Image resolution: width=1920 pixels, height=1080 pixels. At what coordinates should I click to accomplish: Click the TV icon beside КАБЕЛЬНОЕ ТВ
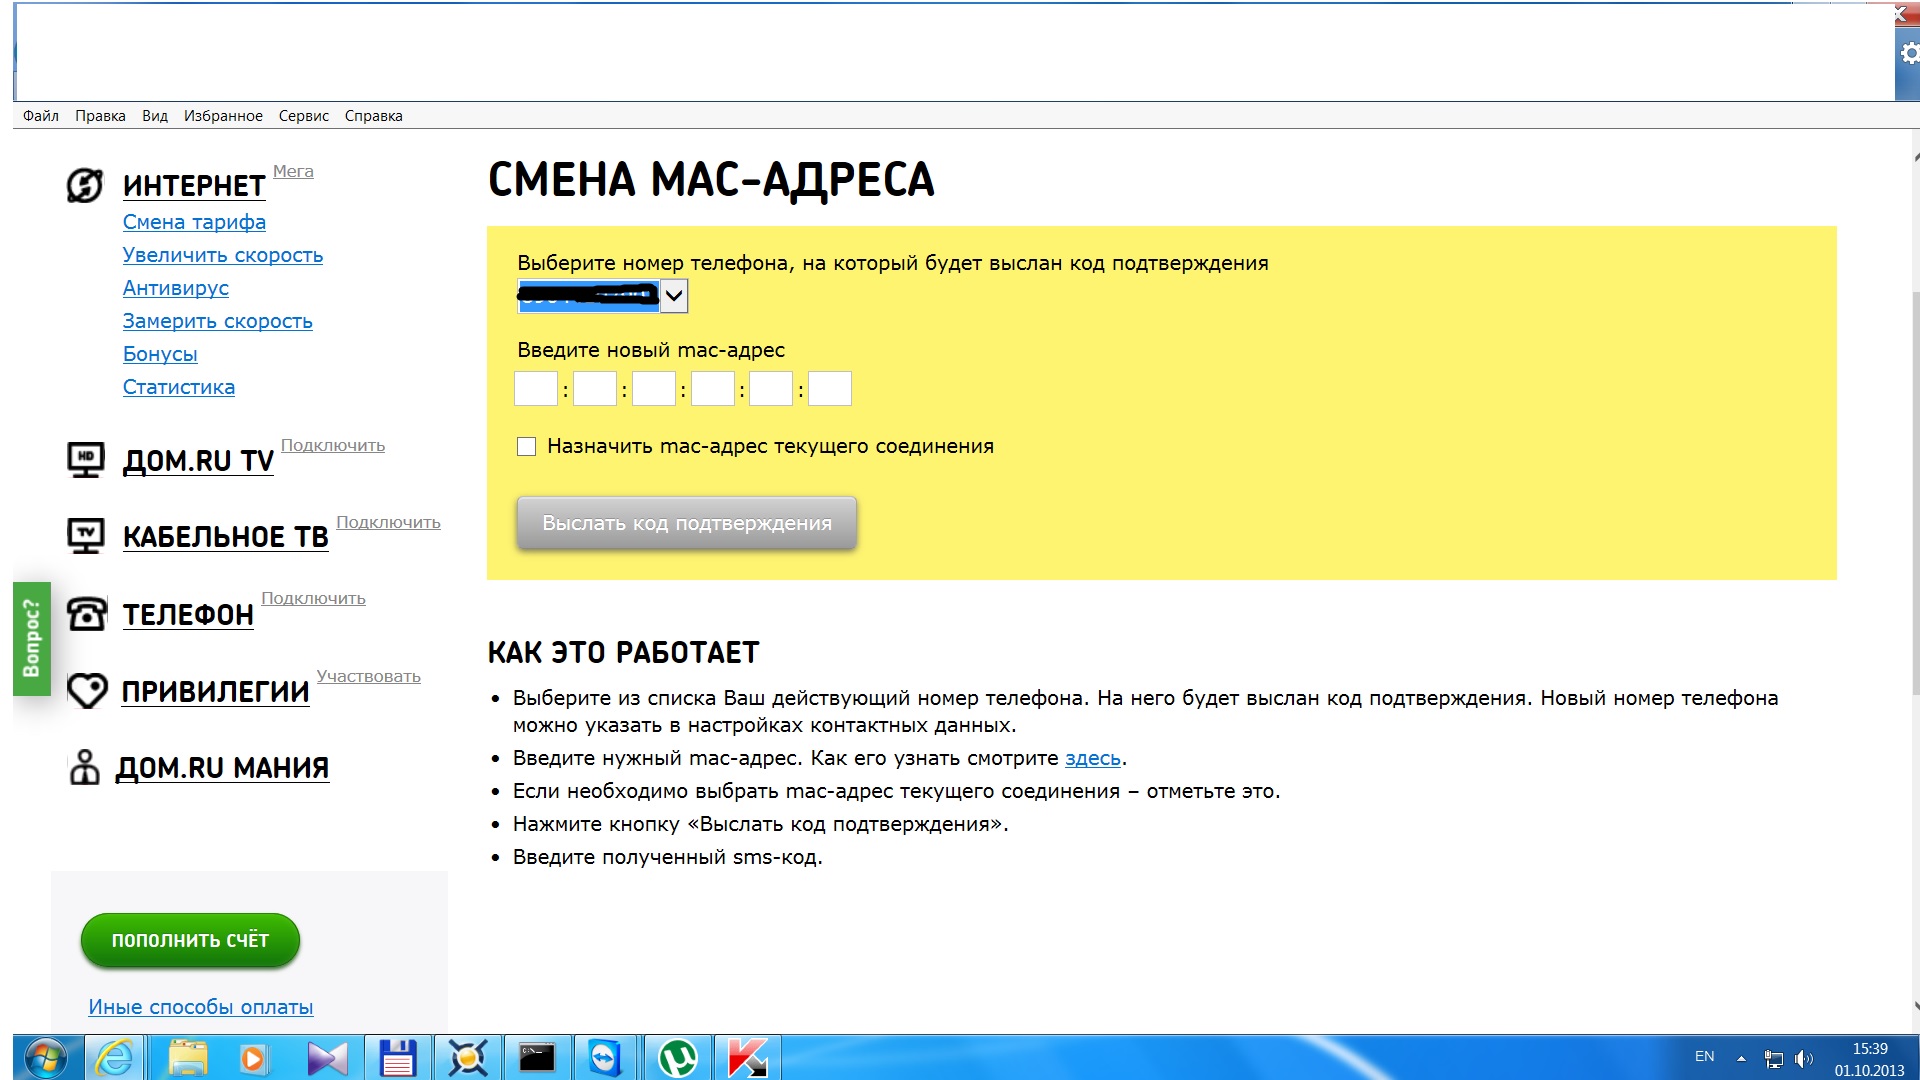point(86,535)
